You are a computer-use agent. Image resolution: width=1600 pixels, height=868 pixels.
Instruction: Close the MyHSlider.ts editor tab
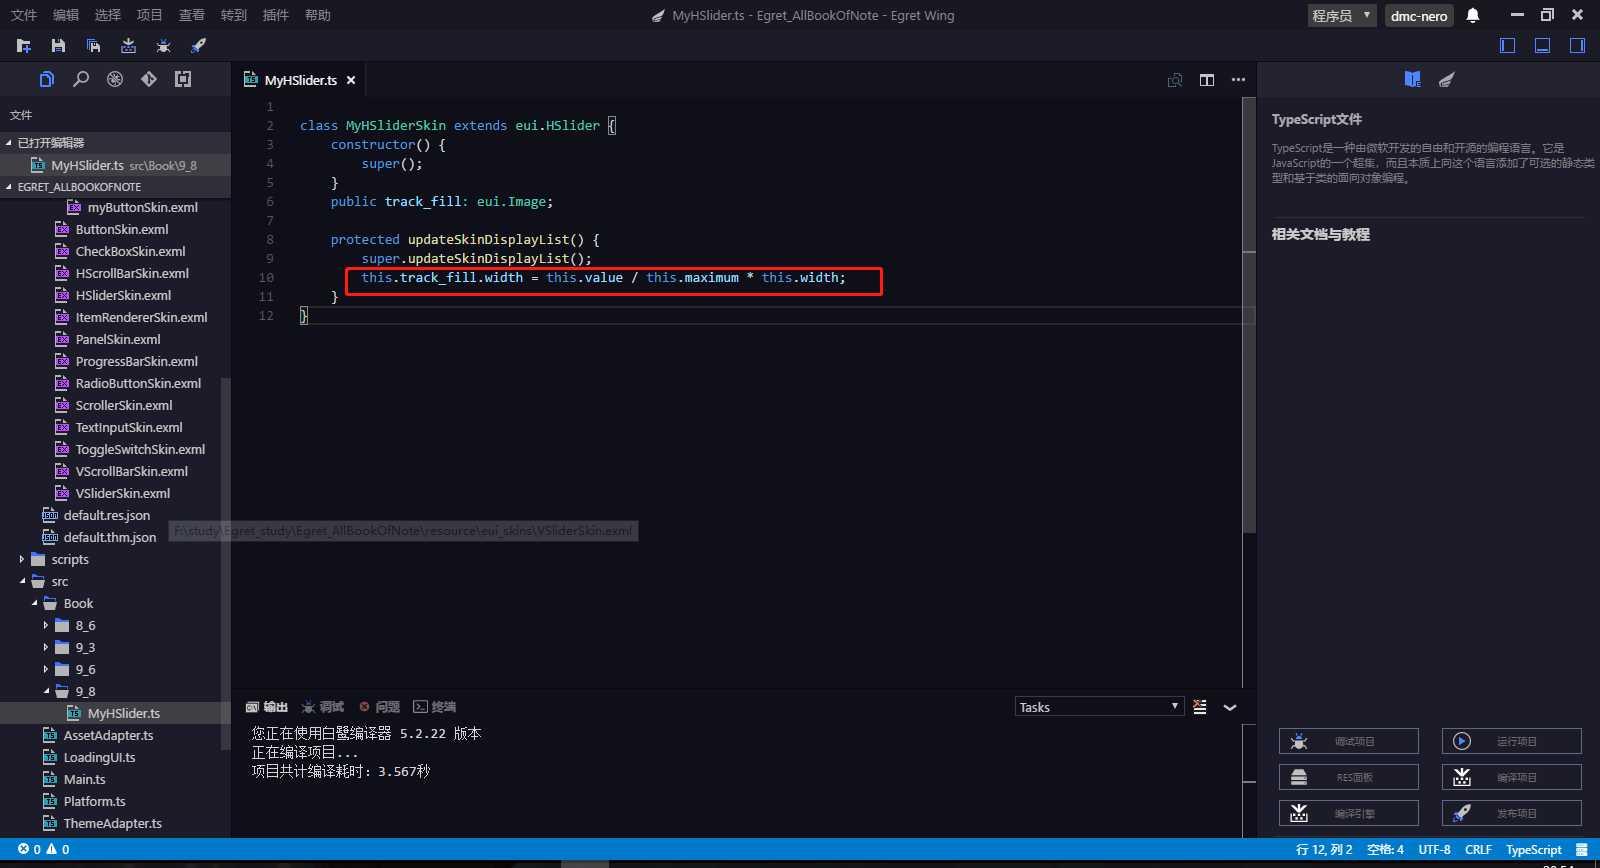[x=351, y=80]
